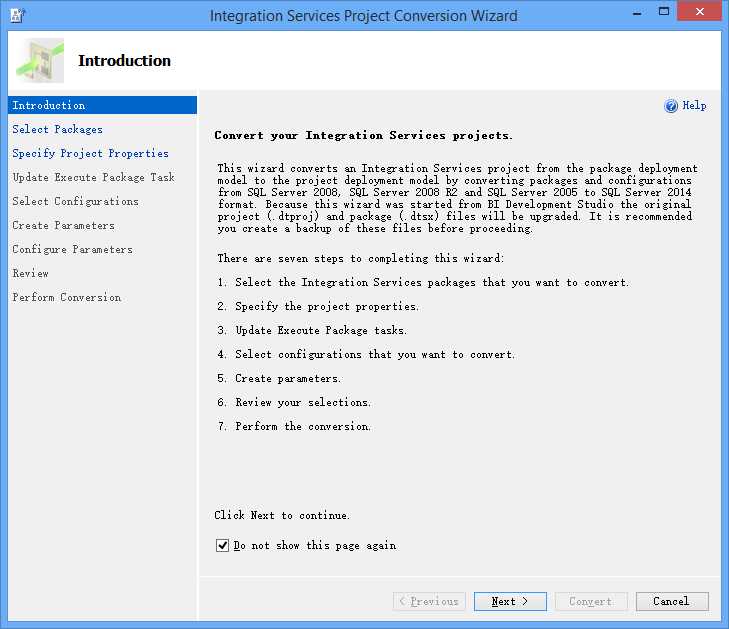Go to the Select Packages step
This screenshot has height=629, width=729.
click(57, 129)
